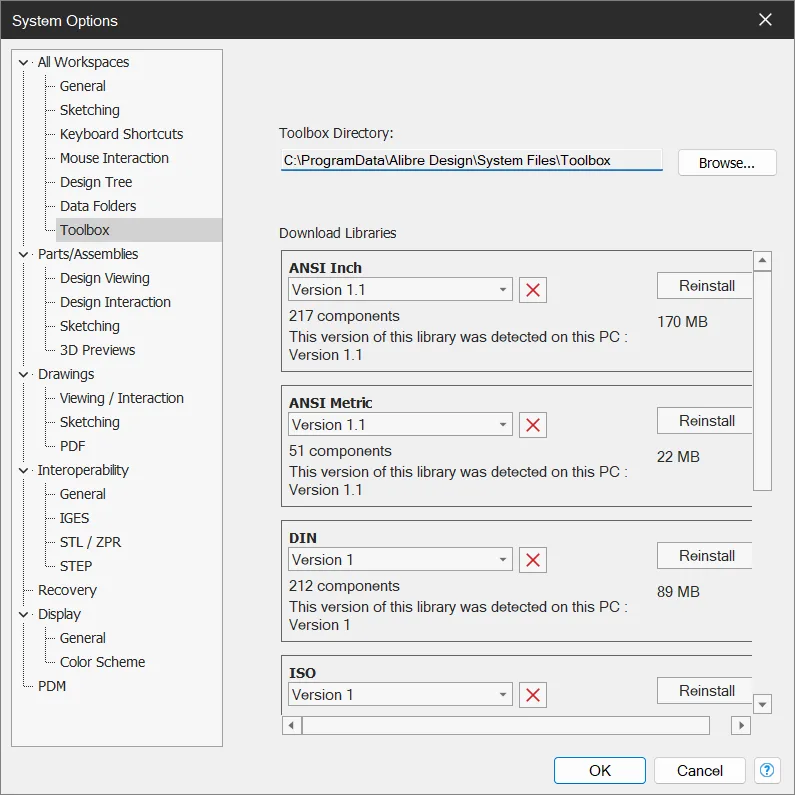Click the Toolbox Directory path field
795x795 pixels.
click(x=472, y=161)
